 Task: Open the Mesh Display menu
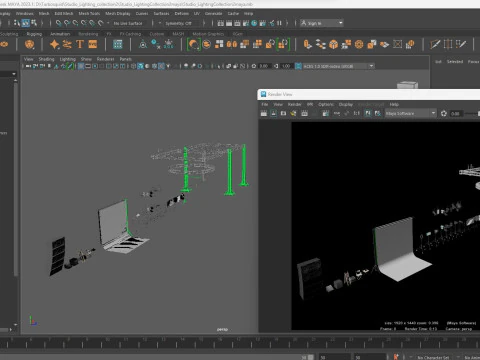118,13
